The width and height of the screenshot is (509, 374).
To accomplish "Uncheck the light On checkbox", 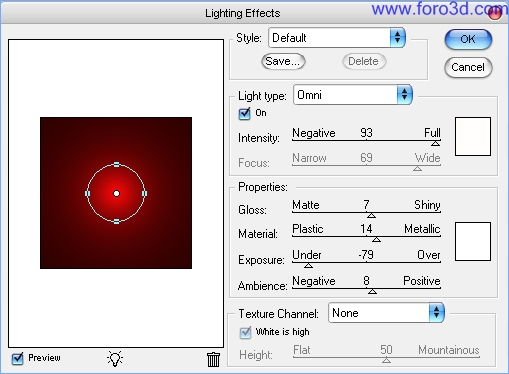I will pos(244,114).
